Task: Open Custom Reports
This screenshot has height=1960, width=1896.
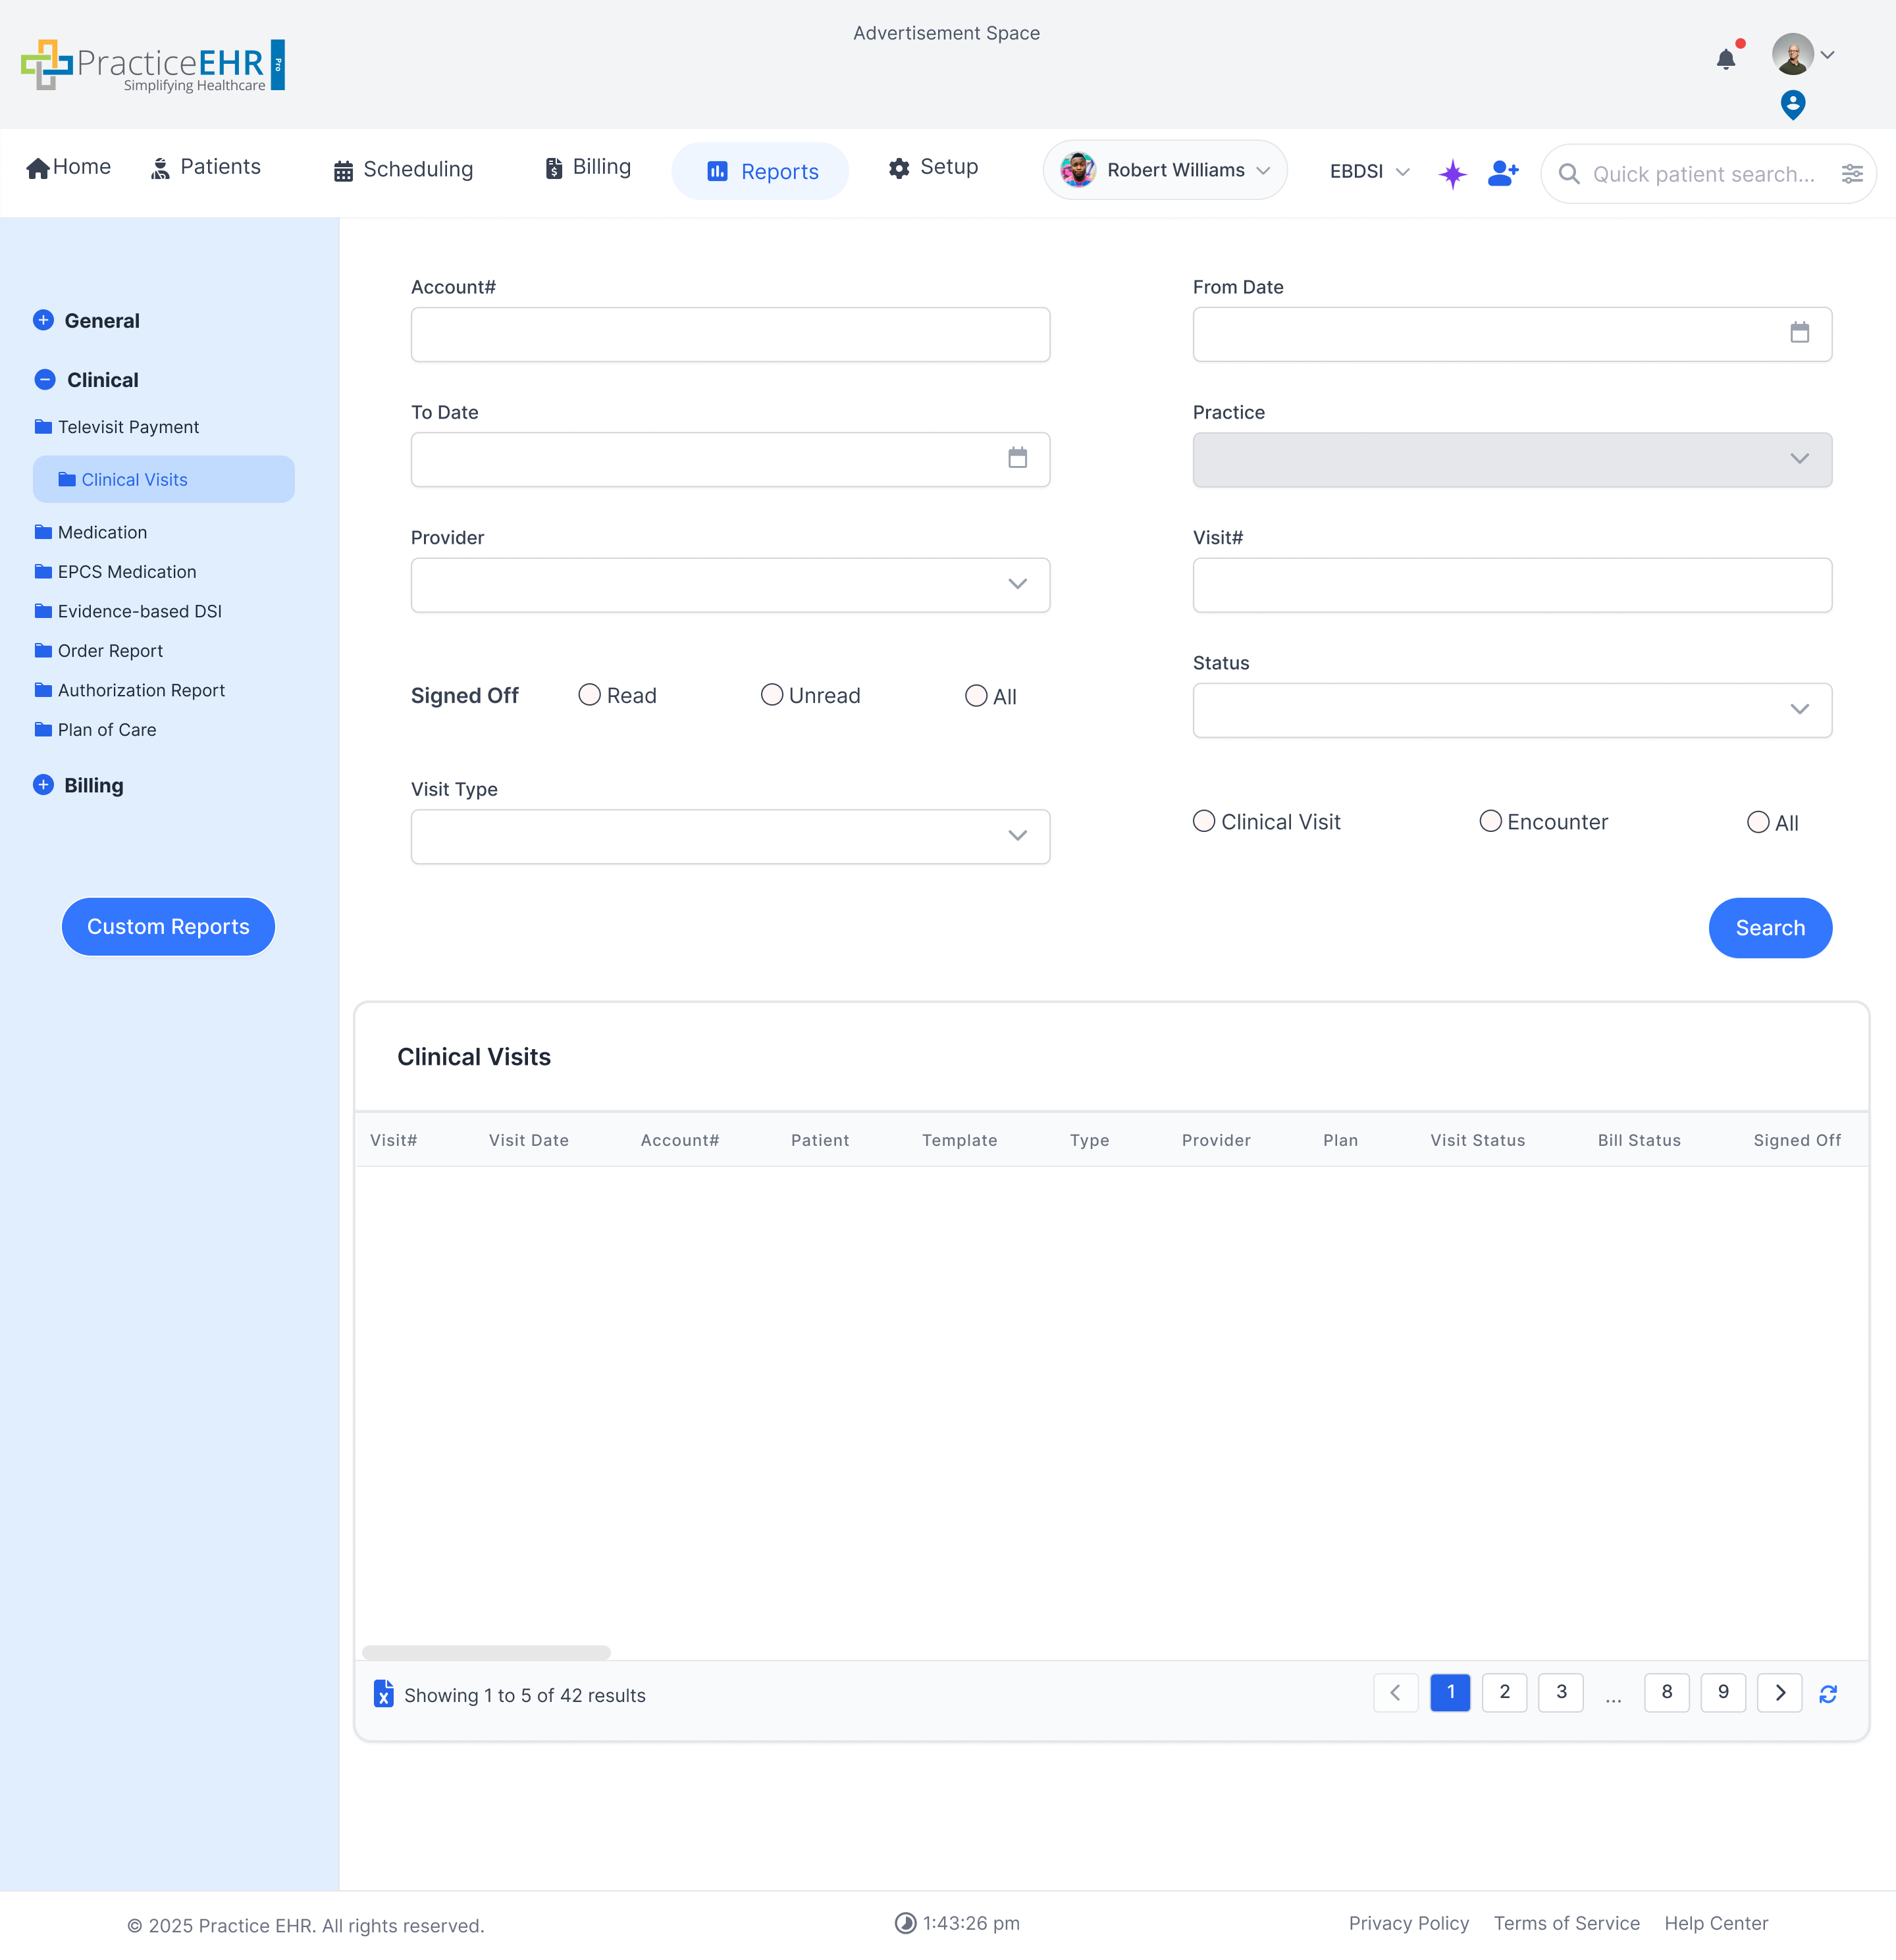Action: click(168, 926)
